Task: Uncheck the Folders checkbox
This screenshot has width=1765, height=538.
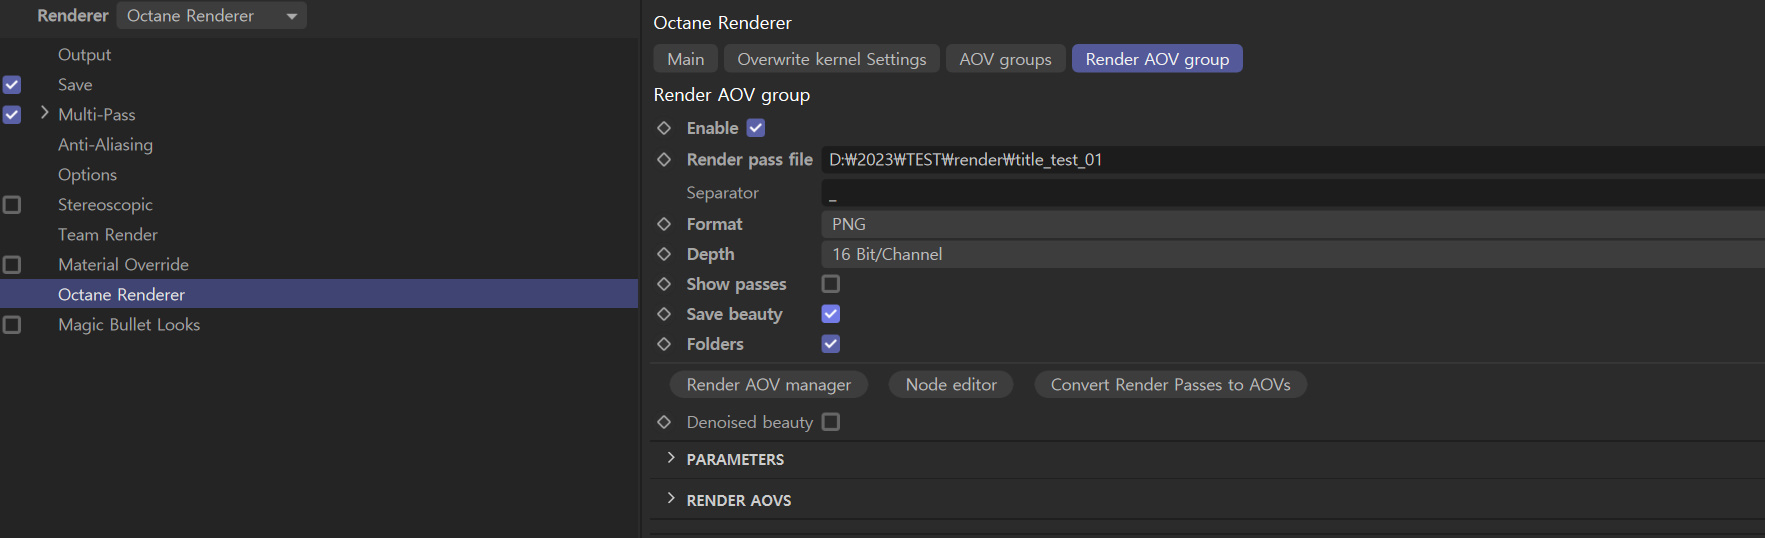Action: coord(831,344)
